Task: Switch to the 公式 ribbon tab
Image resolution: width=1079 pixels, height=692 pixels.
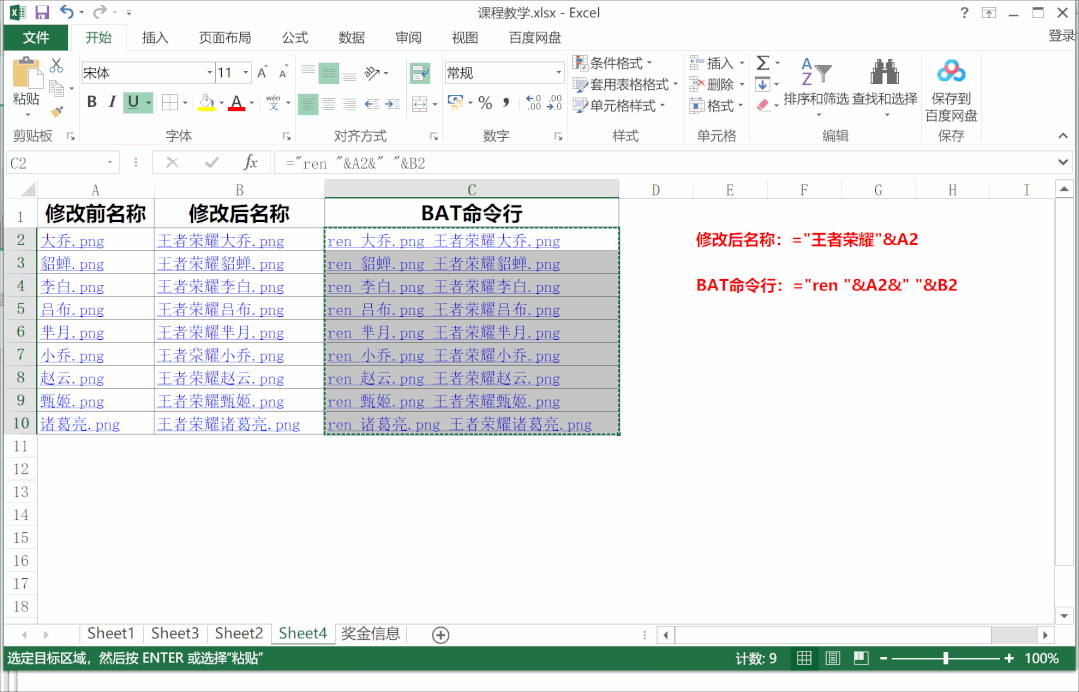Action: click(295, 38)
